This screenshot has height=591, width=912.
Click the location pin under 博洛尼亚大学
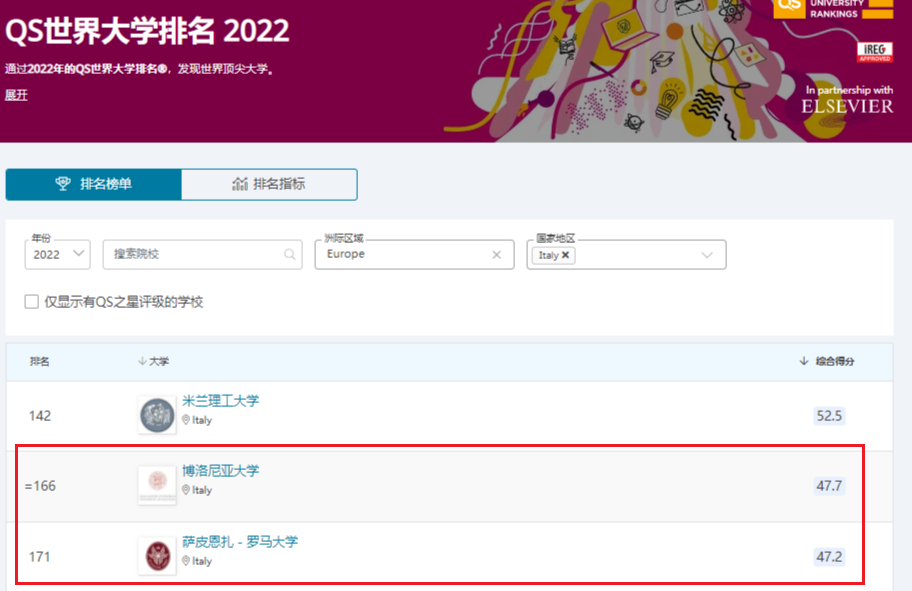click(186, 490)
